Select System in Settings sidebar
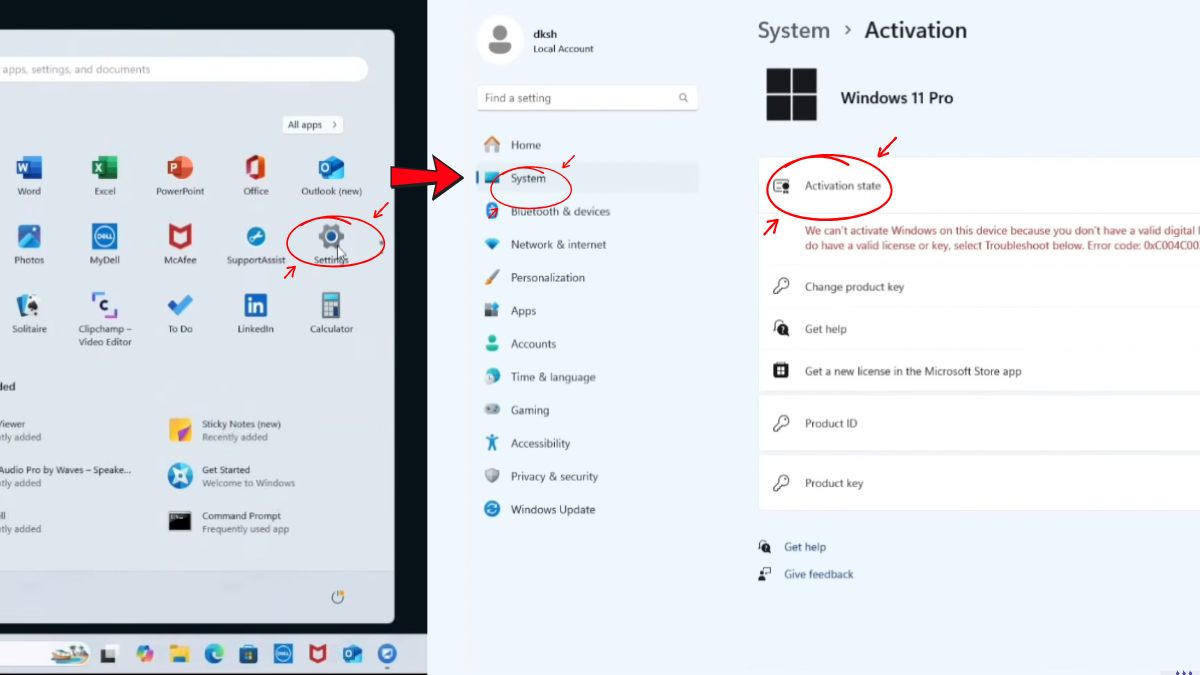 (587, 178)
